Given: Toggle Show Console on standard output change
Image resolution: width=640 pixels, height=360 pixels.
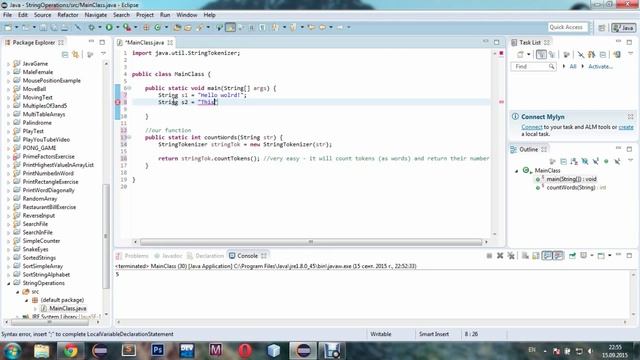Looking at the screenshot, I should [x=547, y=256].
